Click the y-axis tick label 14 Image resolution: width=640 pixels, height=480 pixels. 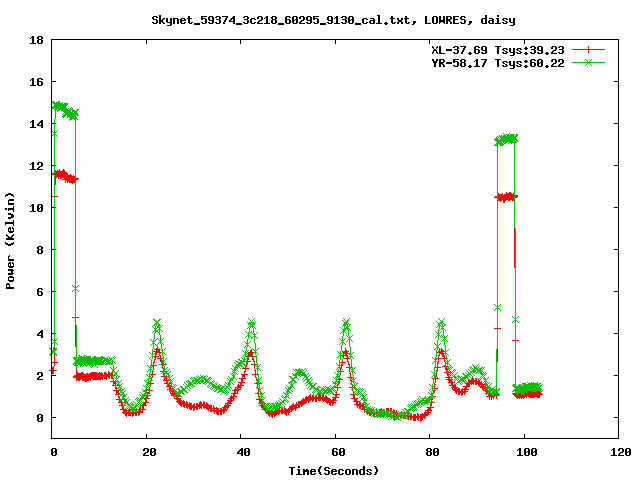pos(37,124)
